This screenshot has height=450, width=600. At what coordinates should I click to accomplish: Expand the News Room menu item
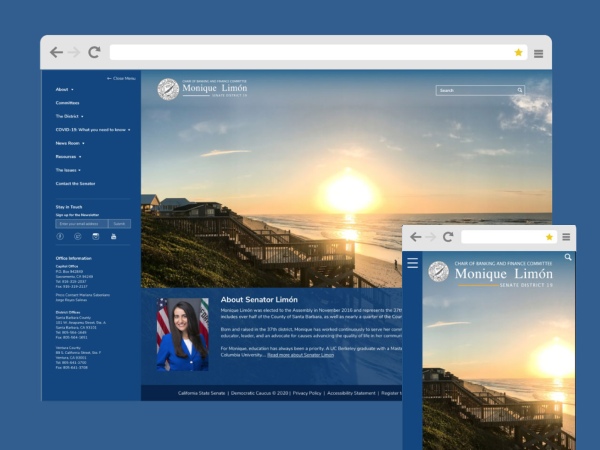pyautogui.click(x=70, y=143)
